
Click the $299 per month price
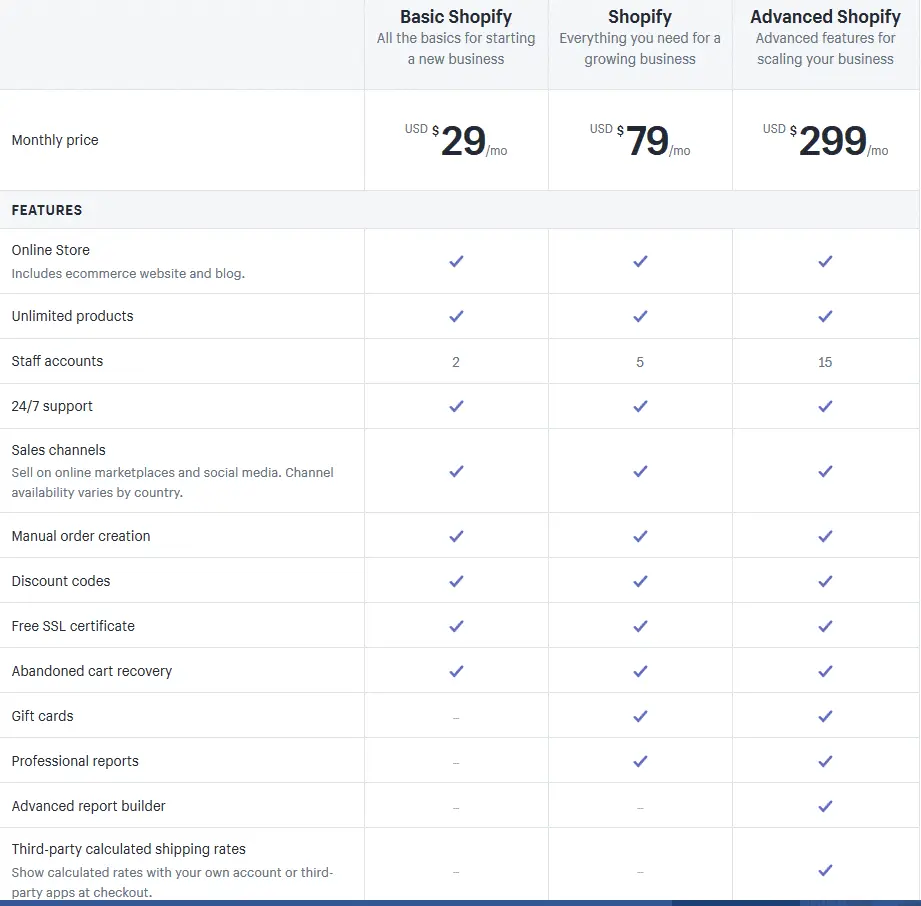tap(825, 140)
